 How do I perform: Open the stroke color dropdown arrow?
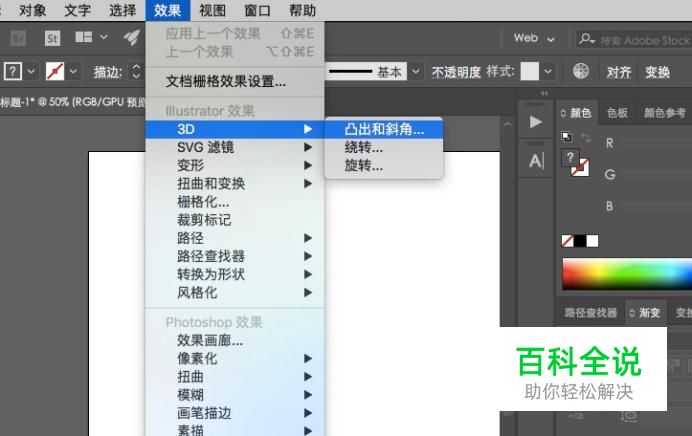coord(74,71)
